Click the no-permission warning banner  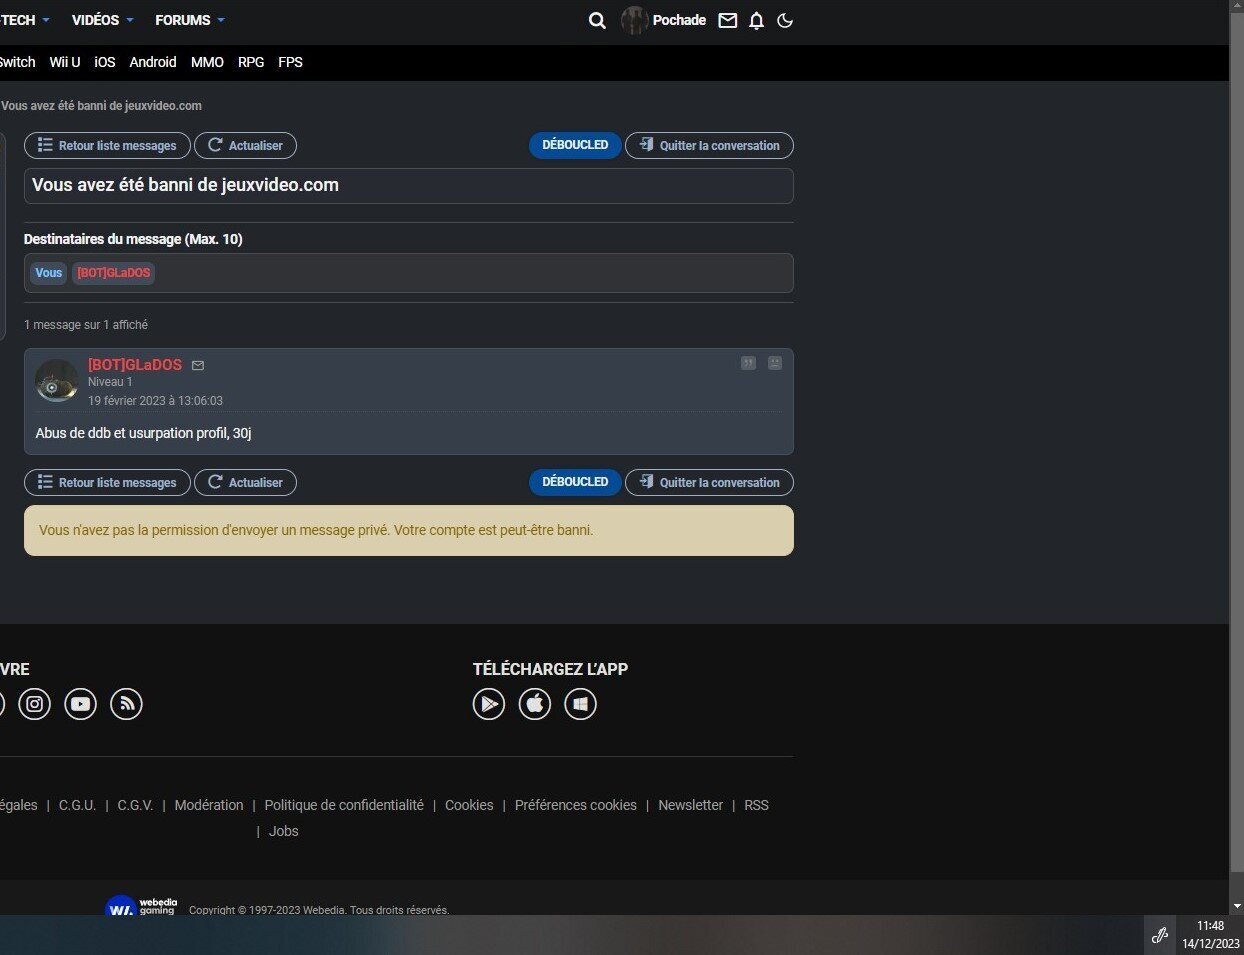click(x=409, y=530)
